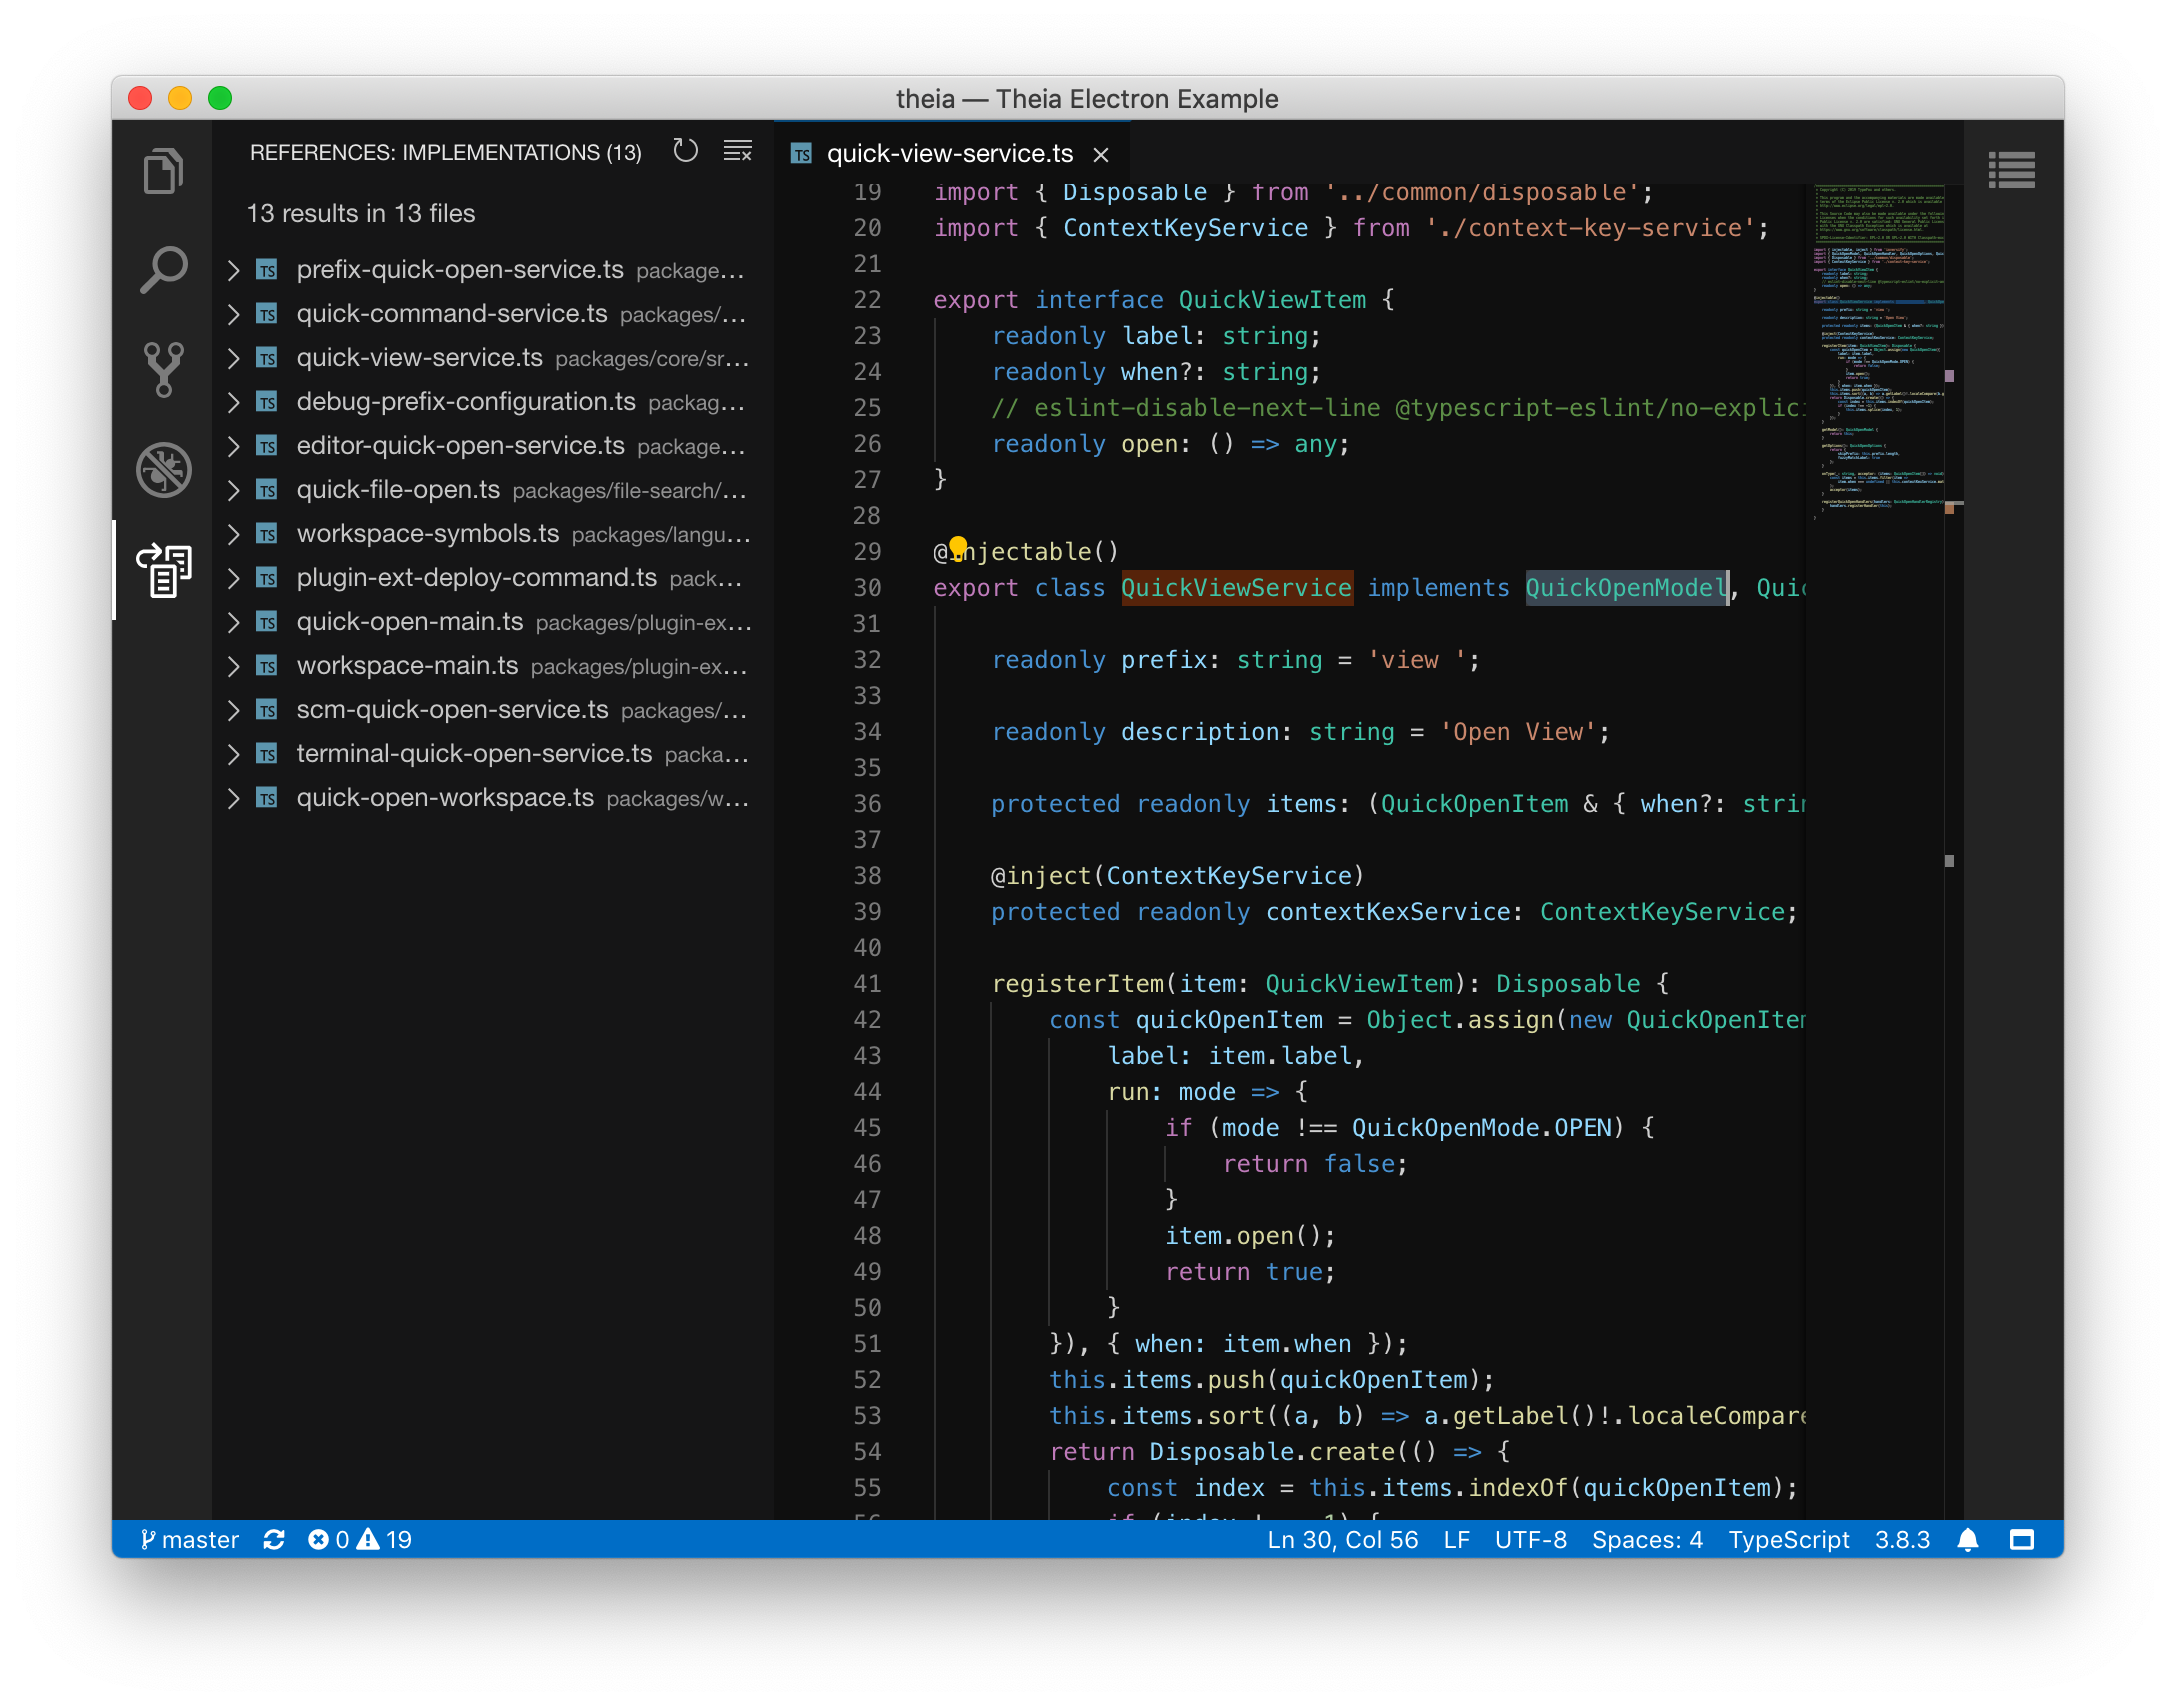Toggle the outline view in right sidebar

tap(2011, 170)
